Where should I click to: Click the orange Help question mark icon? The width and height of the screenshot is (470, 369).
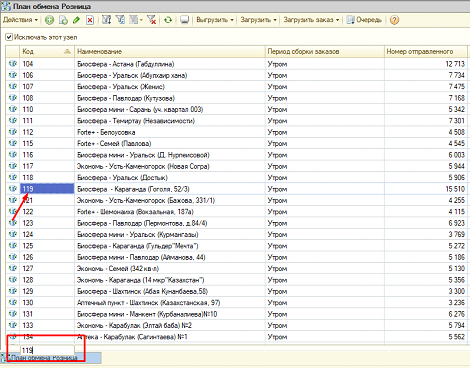click(x=394, y=20)
